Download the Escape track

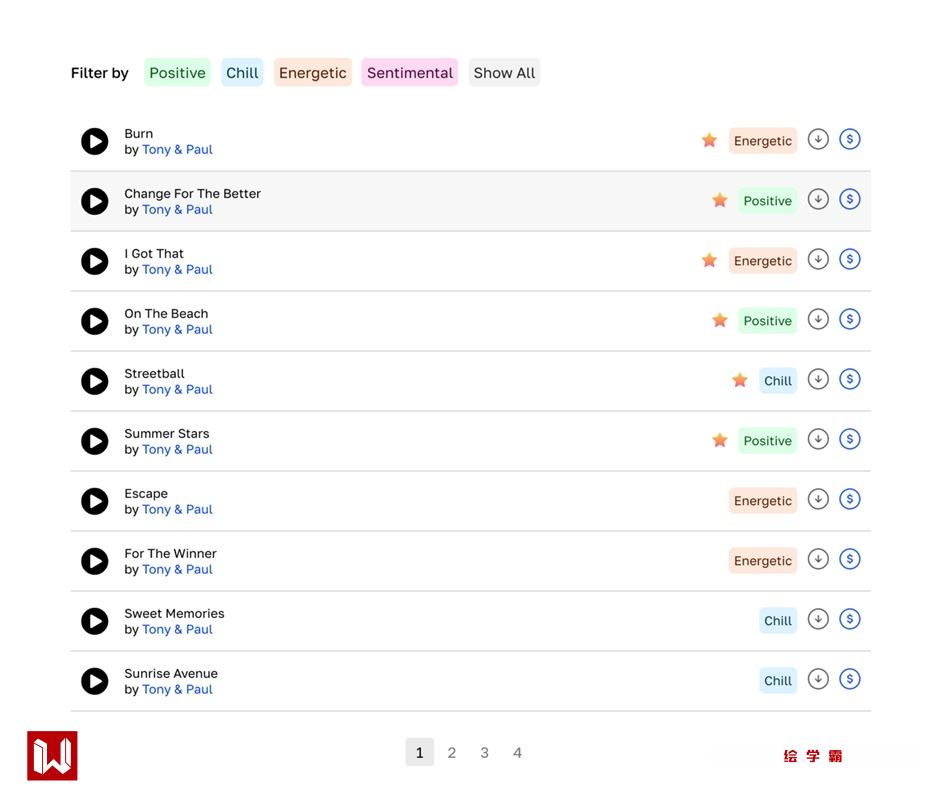point(818,499)
